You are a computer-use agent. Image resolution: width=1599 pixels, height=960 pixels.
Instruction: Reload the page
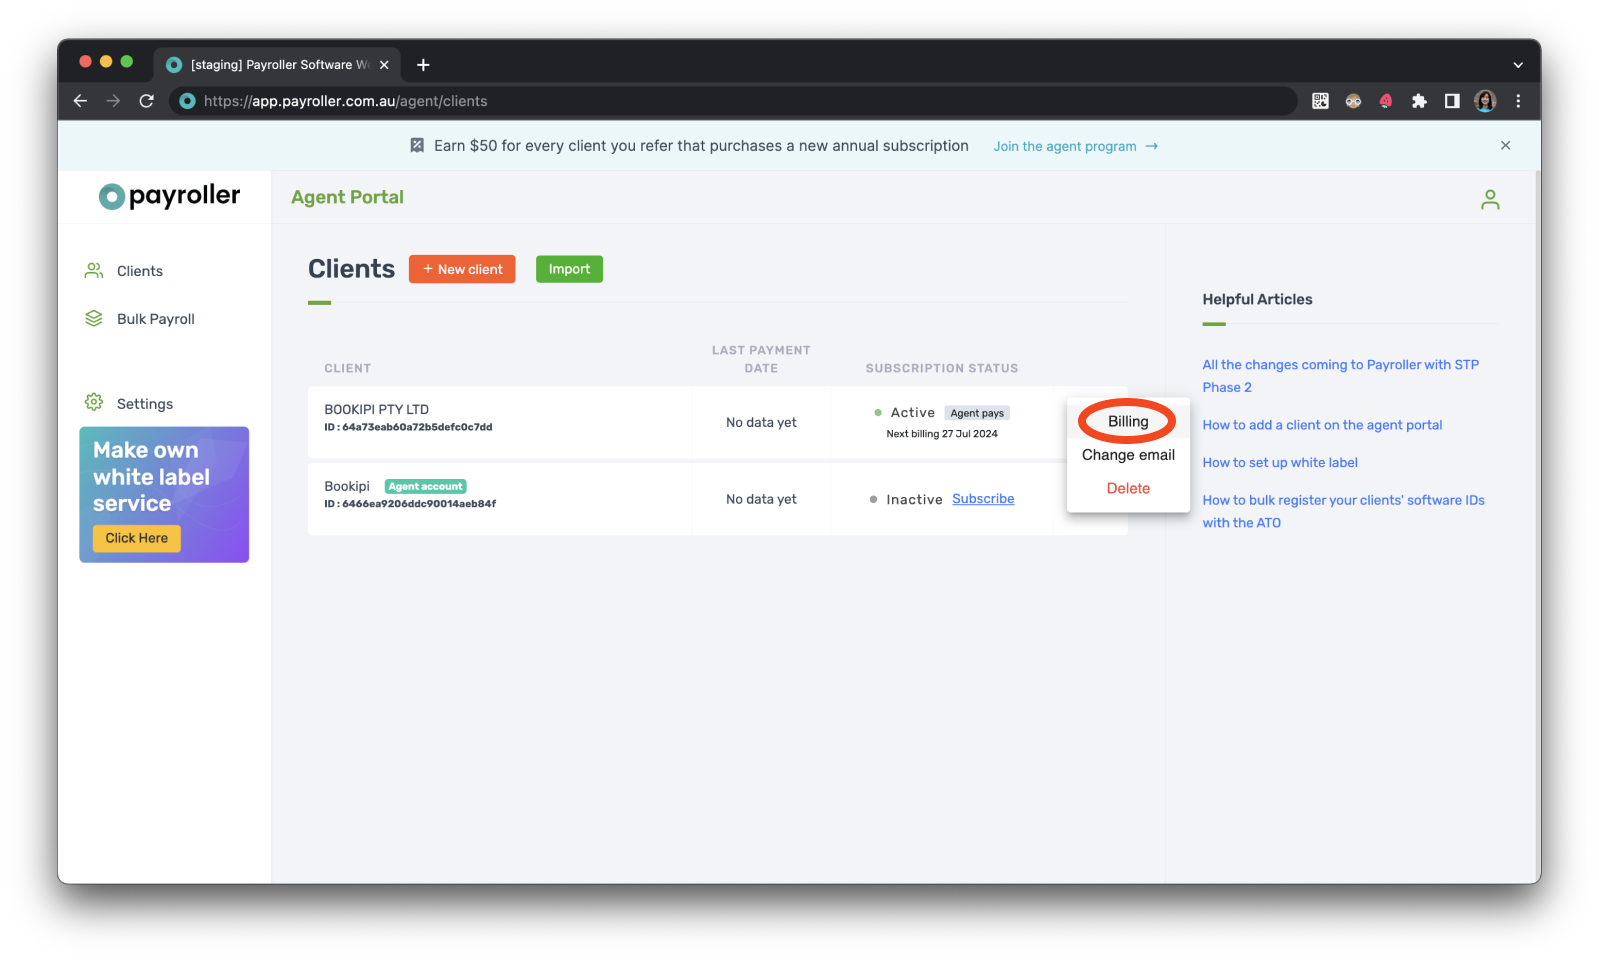coord(146,101)
